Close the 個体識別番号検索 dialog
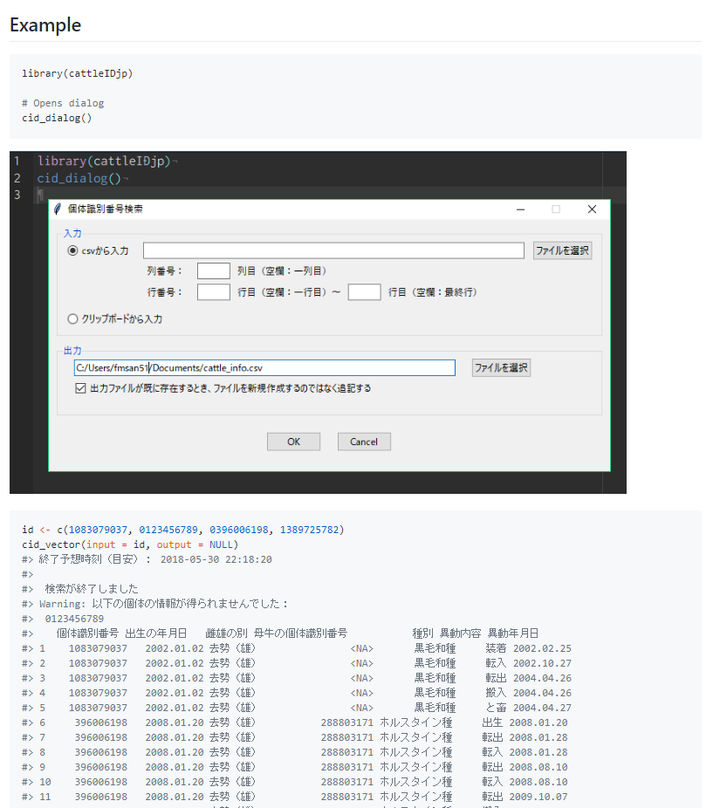Image resolution: width=720 pixels, height=808 pixels. [592, 209]
